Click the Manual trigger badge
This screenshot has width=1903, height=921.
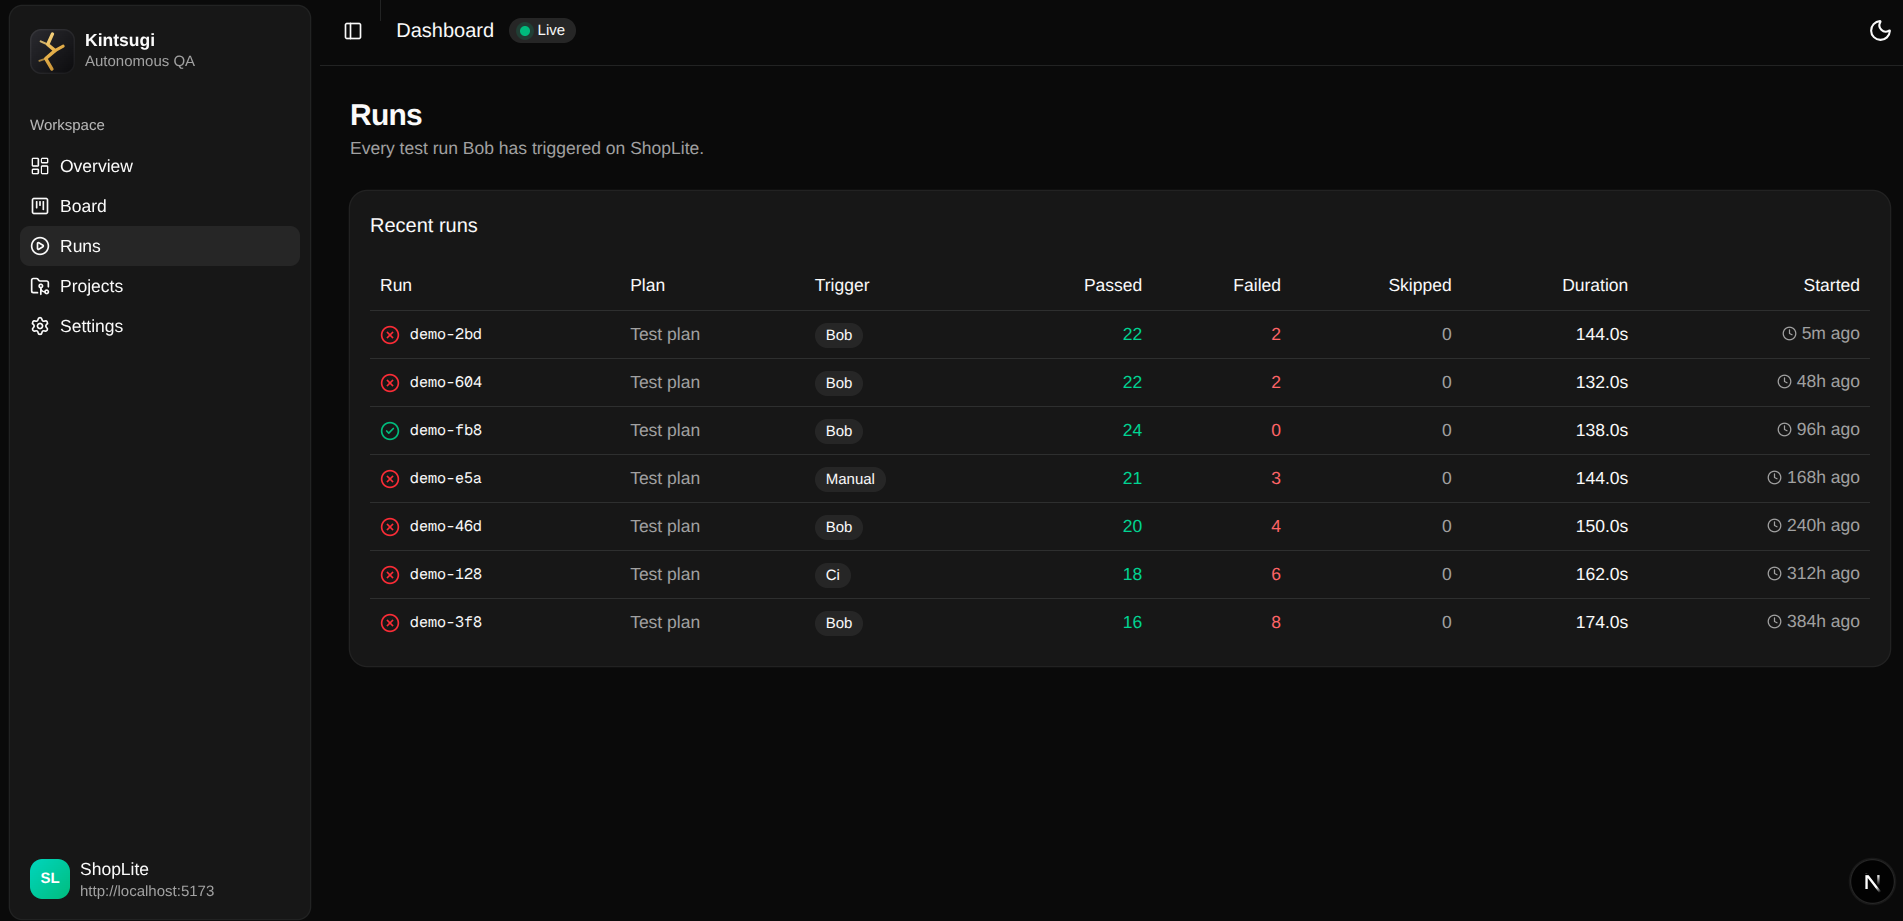tap(850, 479)
